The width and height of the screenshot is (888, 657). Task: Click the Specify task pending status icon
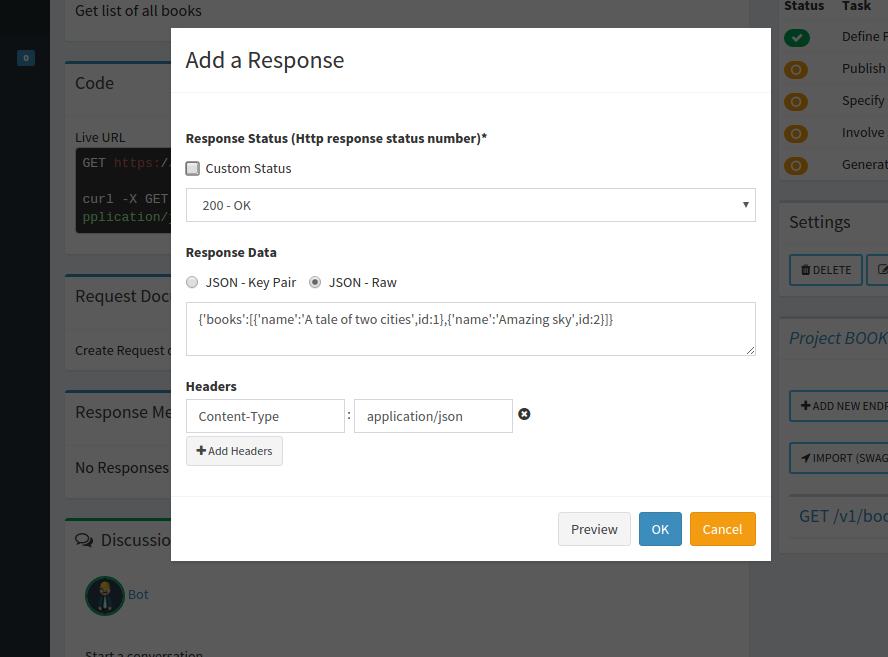coord(796,101)
